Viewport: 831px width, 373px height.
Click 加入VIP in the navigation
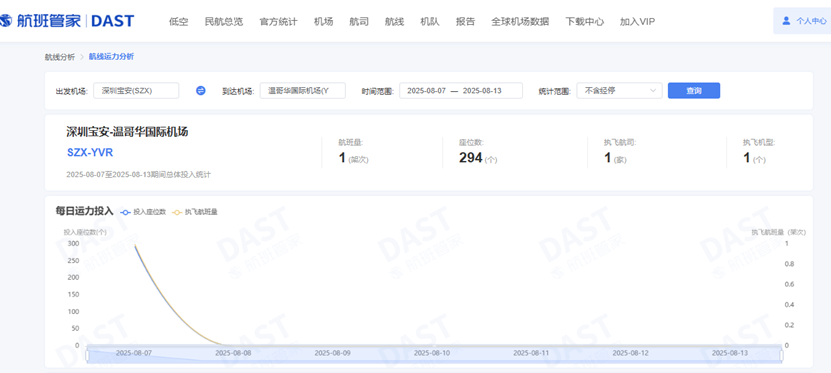pyautogui.click(x=638, y=22)
